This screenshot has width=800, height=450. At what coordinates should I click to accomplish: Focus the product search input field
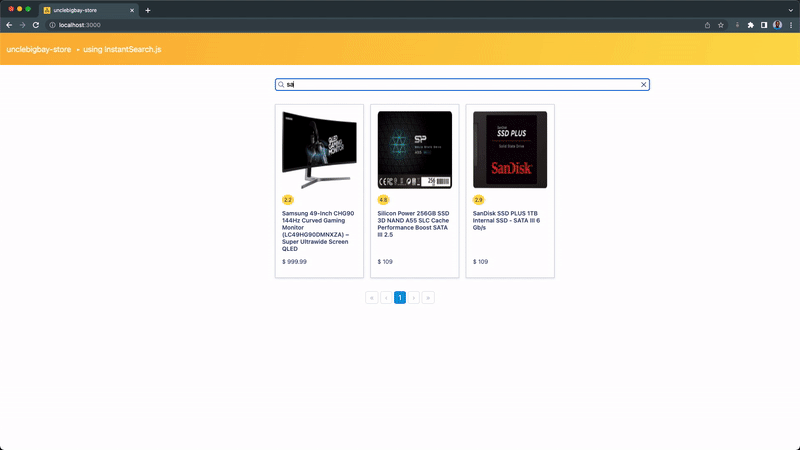tap(462, 85)
